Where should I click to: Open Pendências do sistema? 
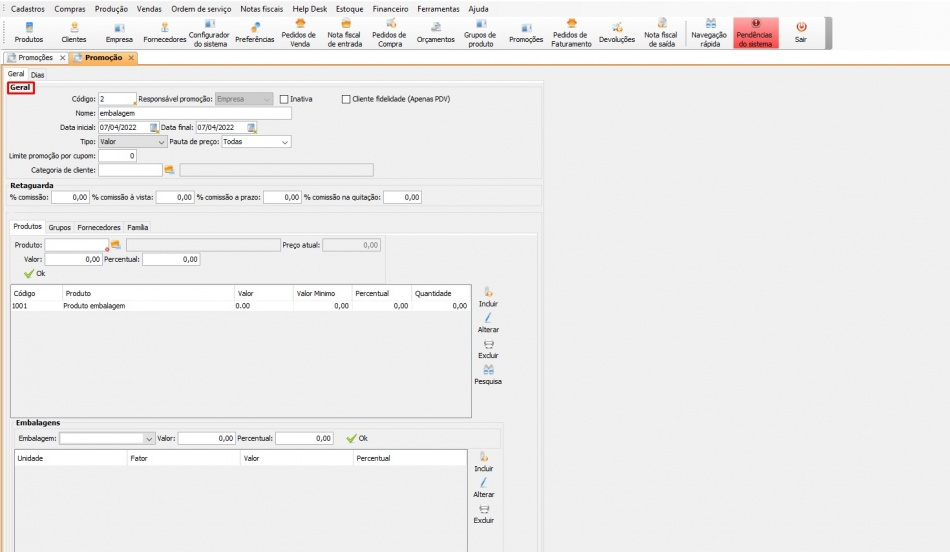pyautogui.click(x=755, y=32)
